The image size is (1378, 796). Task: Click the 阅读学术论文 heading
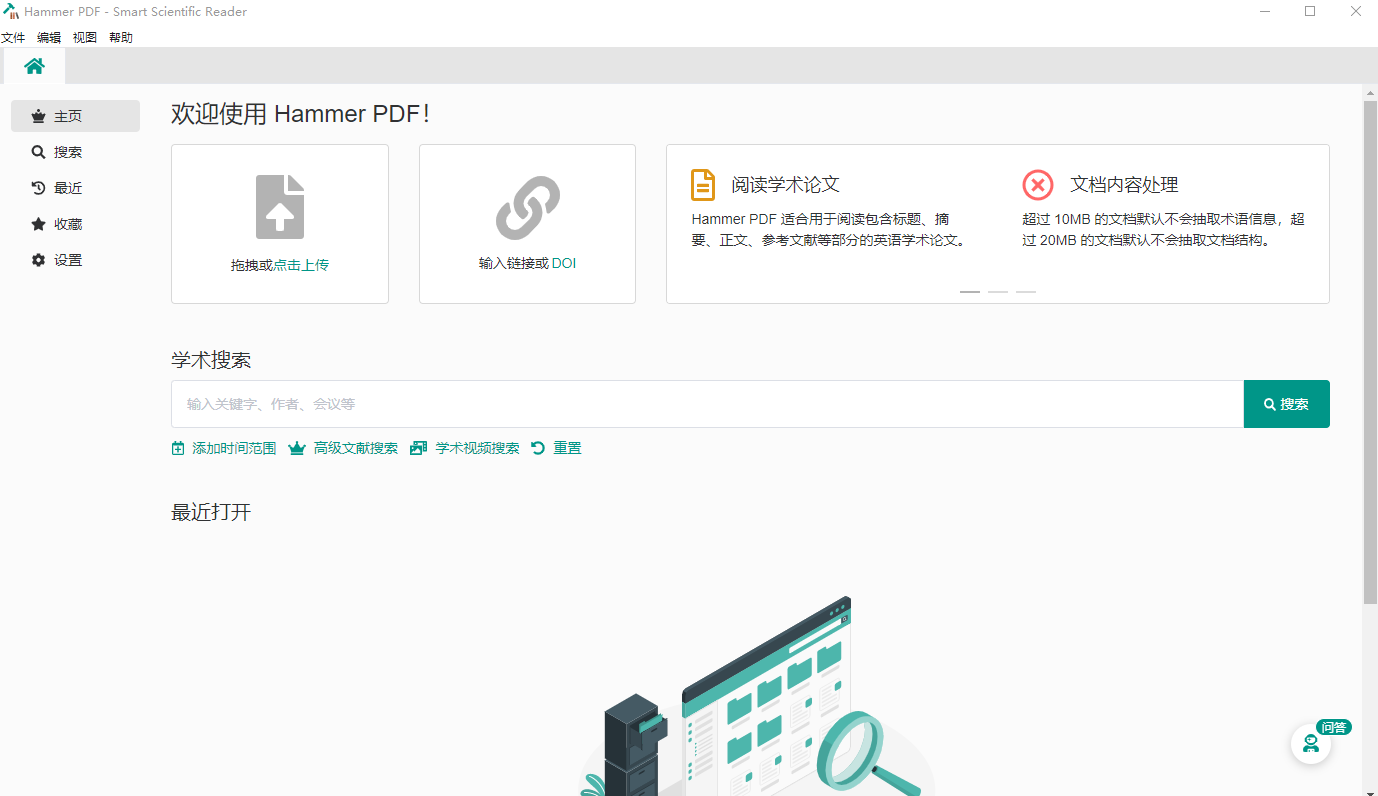(x=785, y=185)
